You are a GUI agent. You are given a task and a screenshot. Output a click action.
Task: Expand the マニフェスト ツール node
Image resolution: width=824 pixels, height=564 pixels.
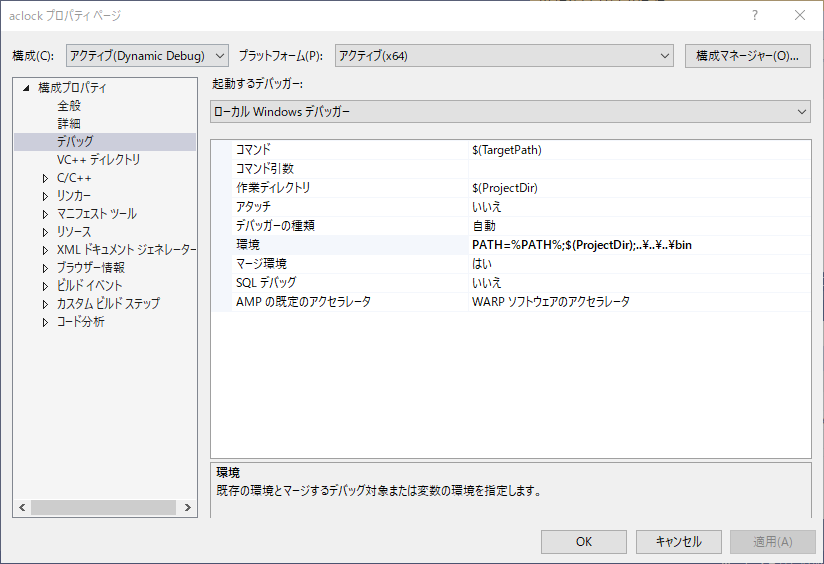pos(45,214)
